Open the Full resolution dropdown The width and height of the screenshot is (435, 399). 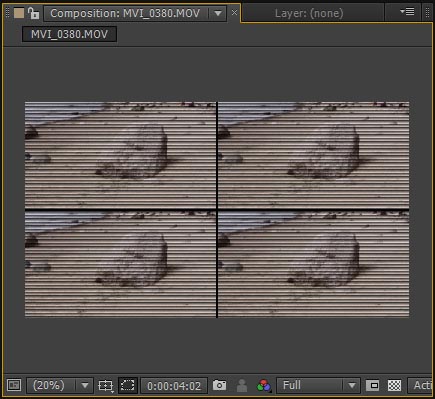(x=318, y=386)
